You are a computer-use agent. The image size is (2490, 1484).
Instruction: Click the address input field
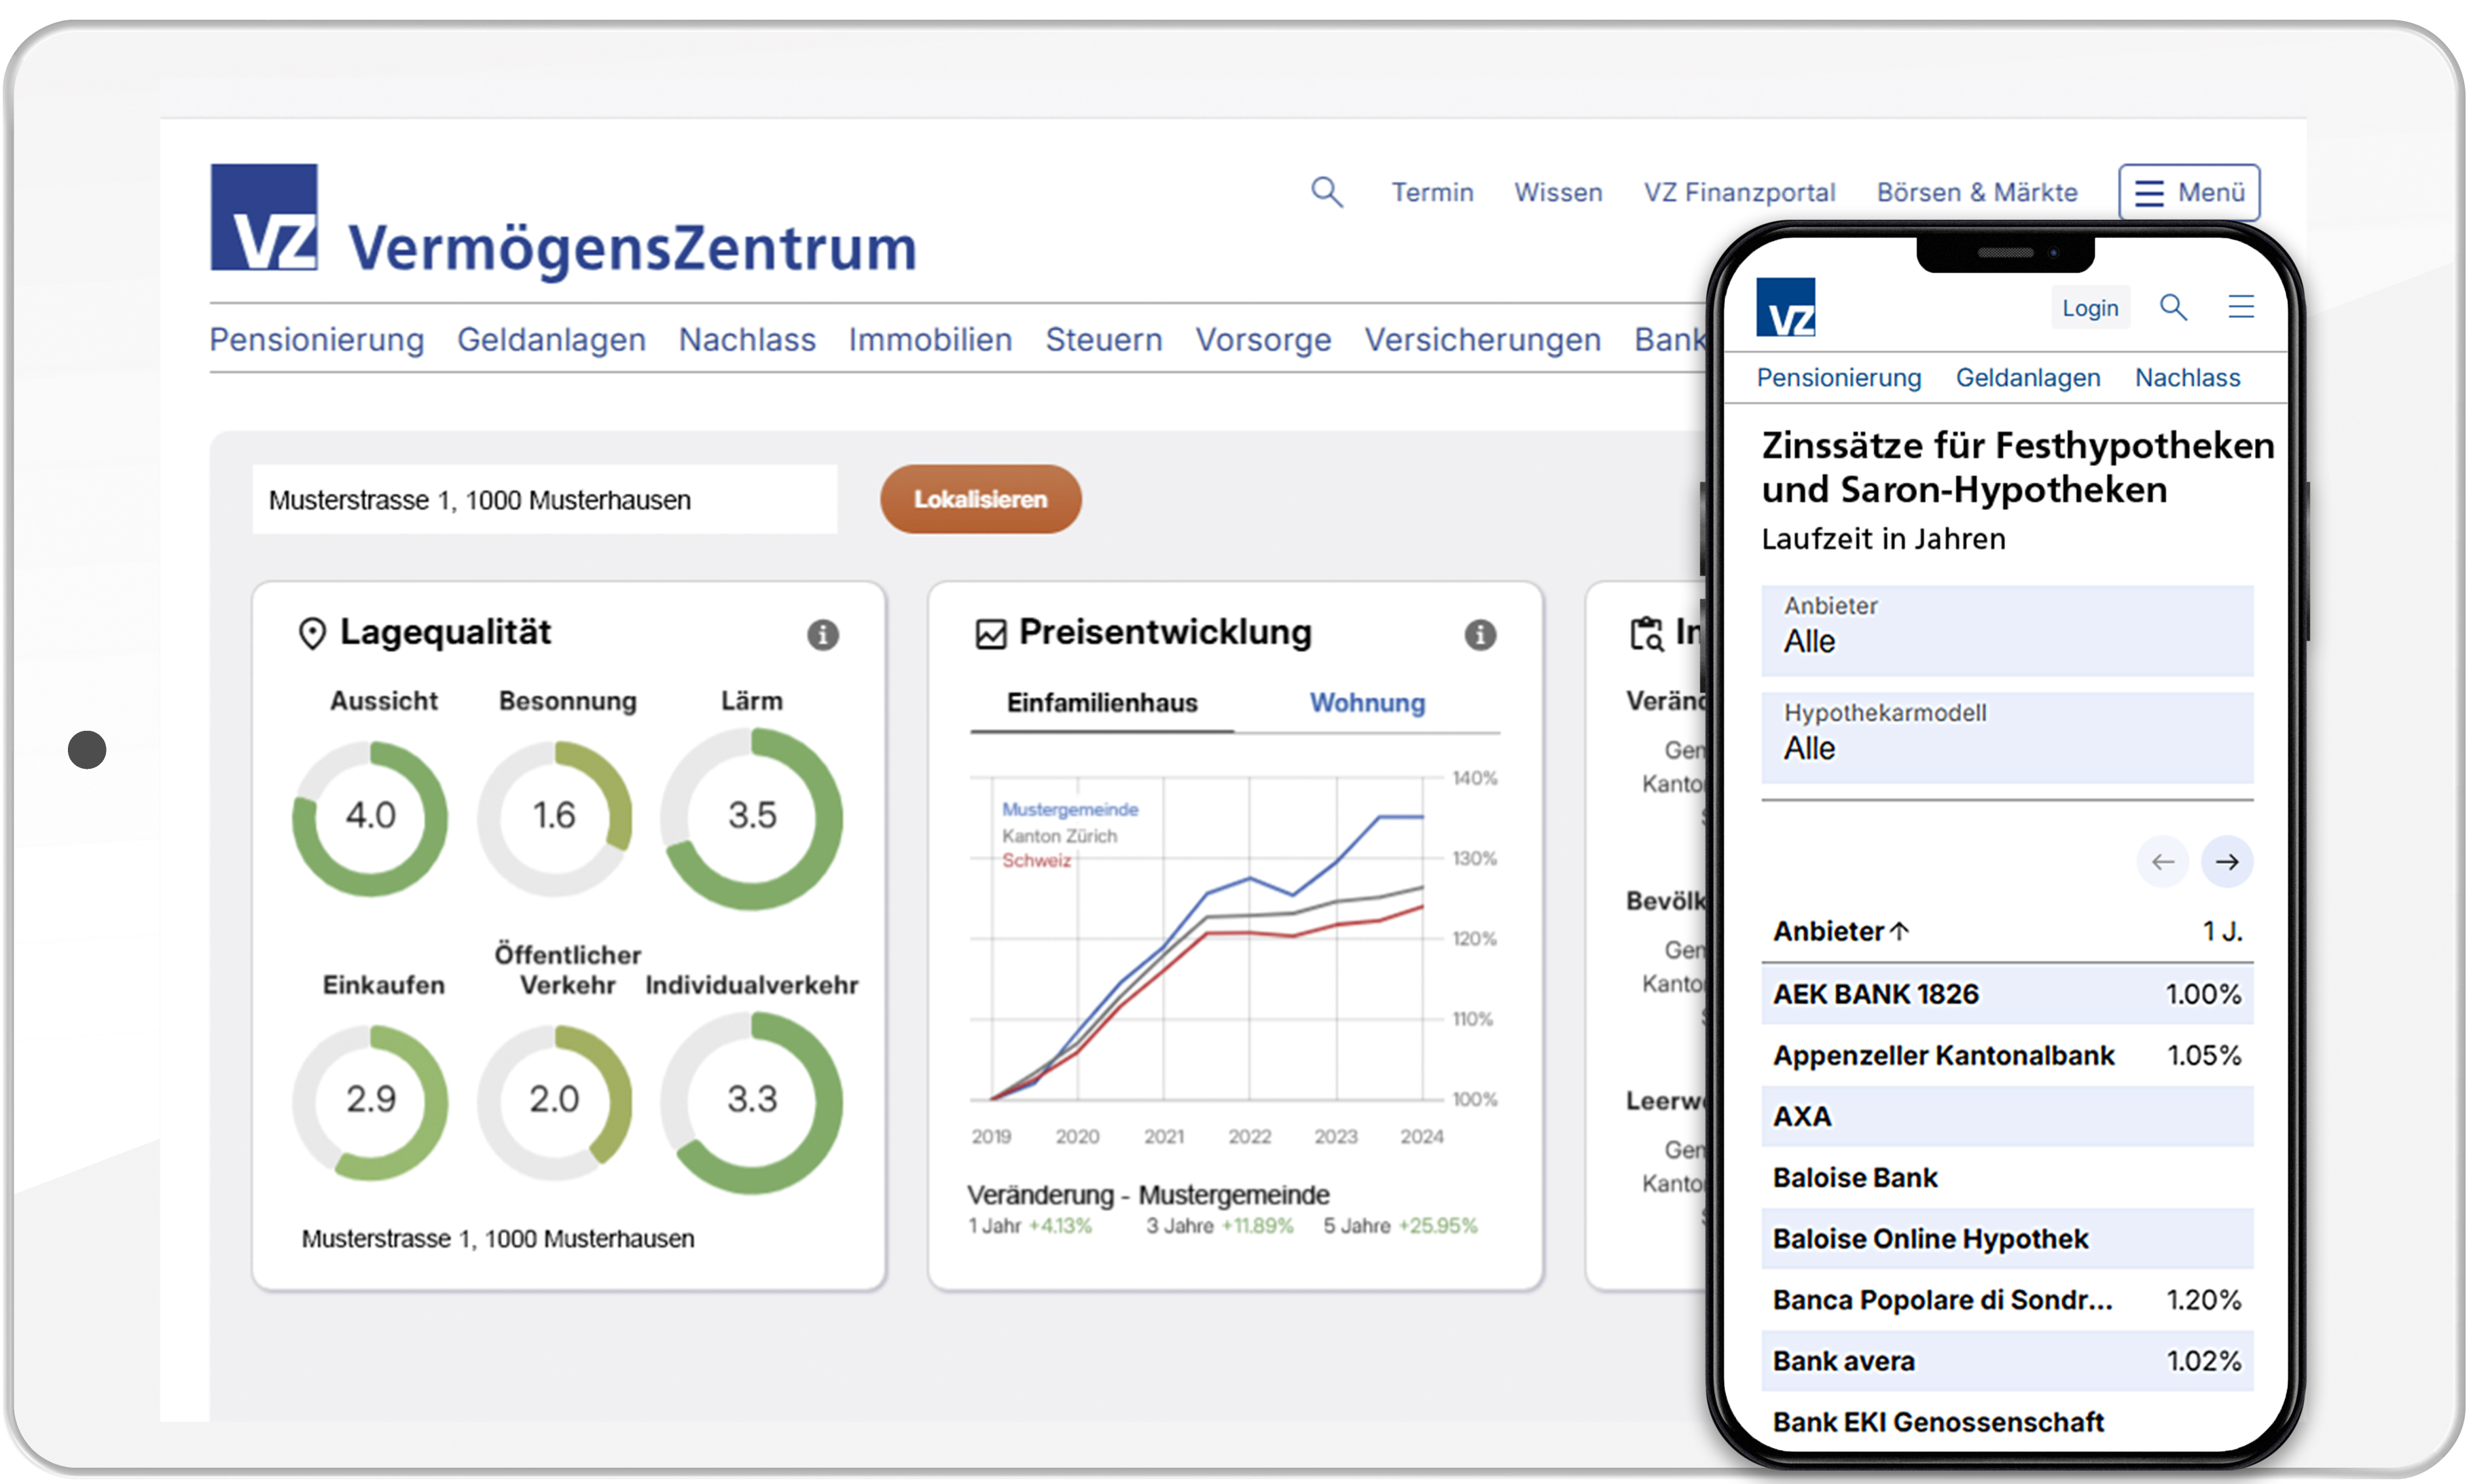point(544,499)
